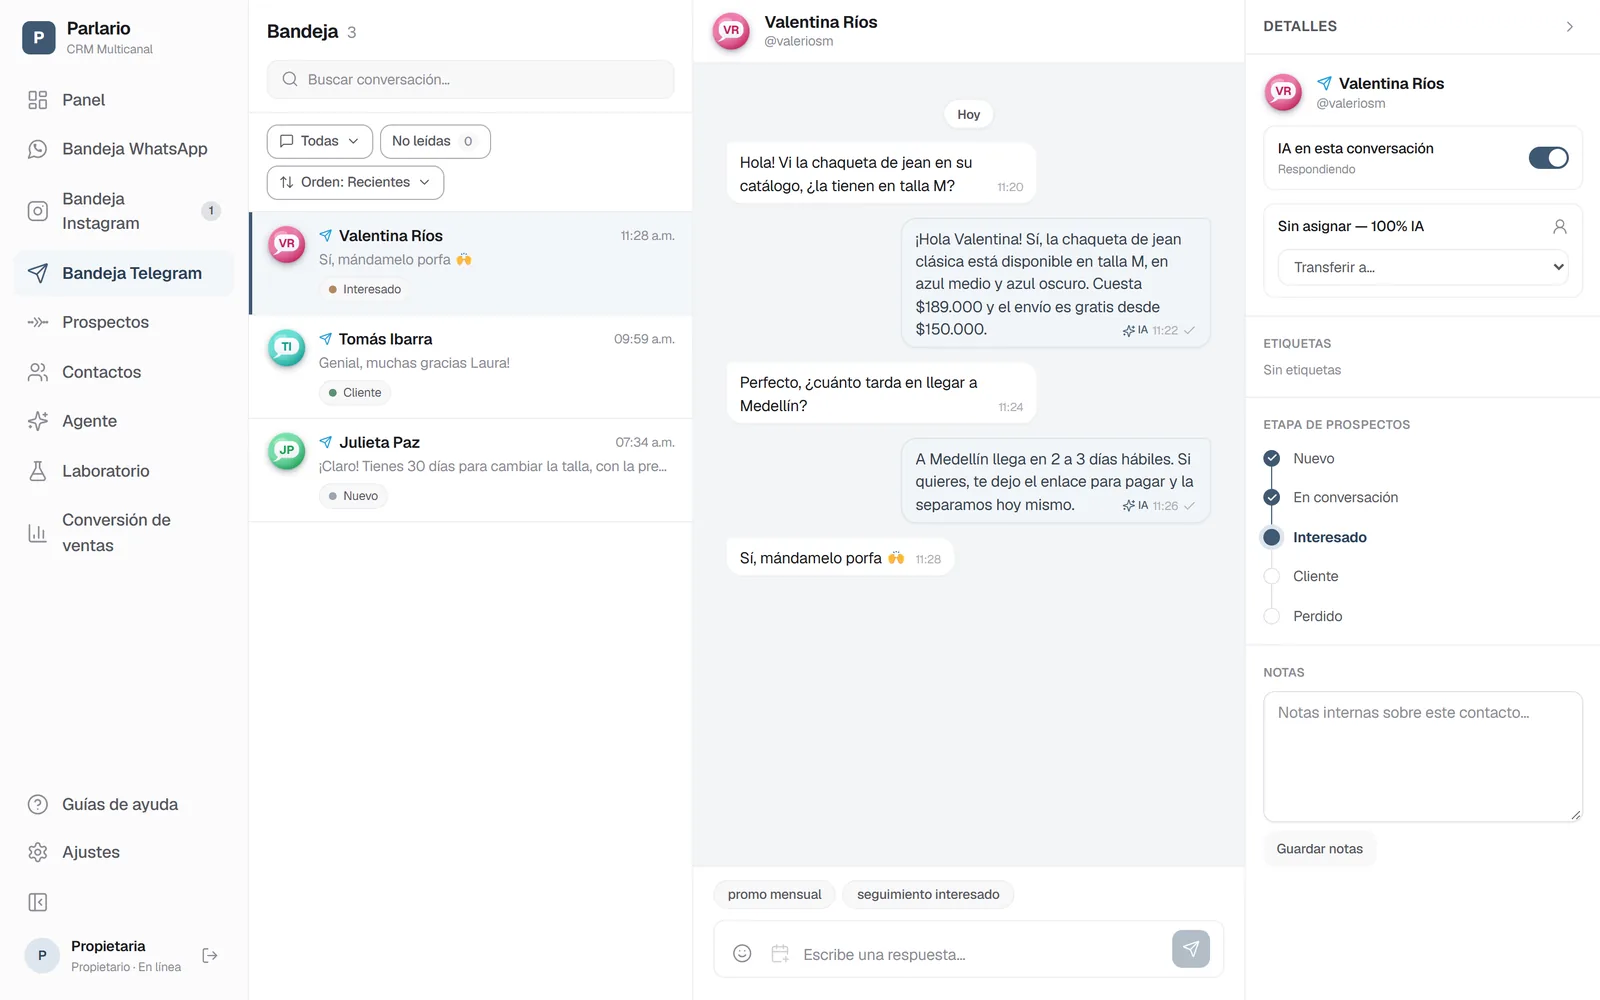Collapse the sidebar panel icon
Image resolution: width=1600 pixels, height=1000 pixels.
(38, 903)
